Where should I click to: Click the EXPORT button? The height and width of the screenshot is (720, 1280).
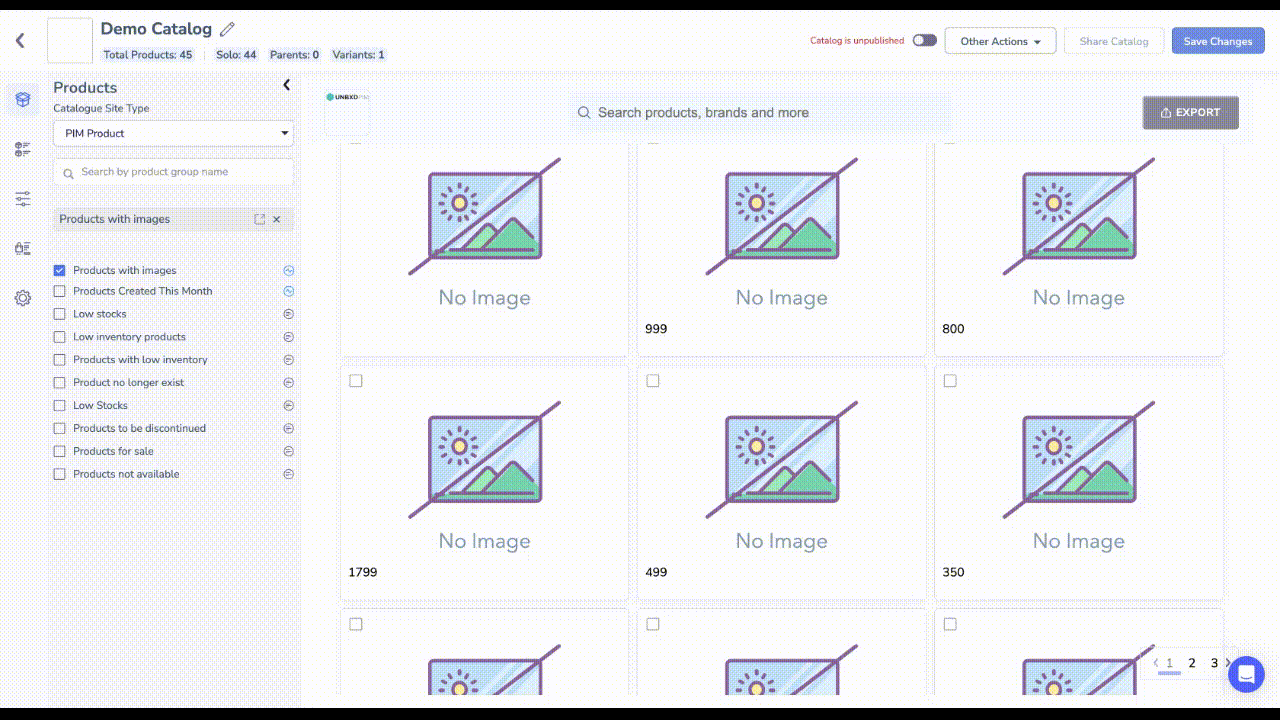pyautogui.click(x=1191, y=113)
